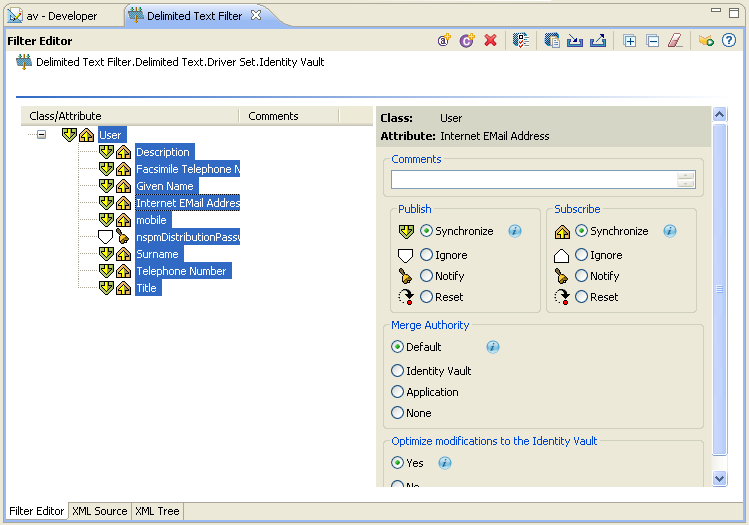Image resolution: width=749 pixels, height=525 pixels.
Task: Select Ignore under Publish
Action: tap(427, 255)
